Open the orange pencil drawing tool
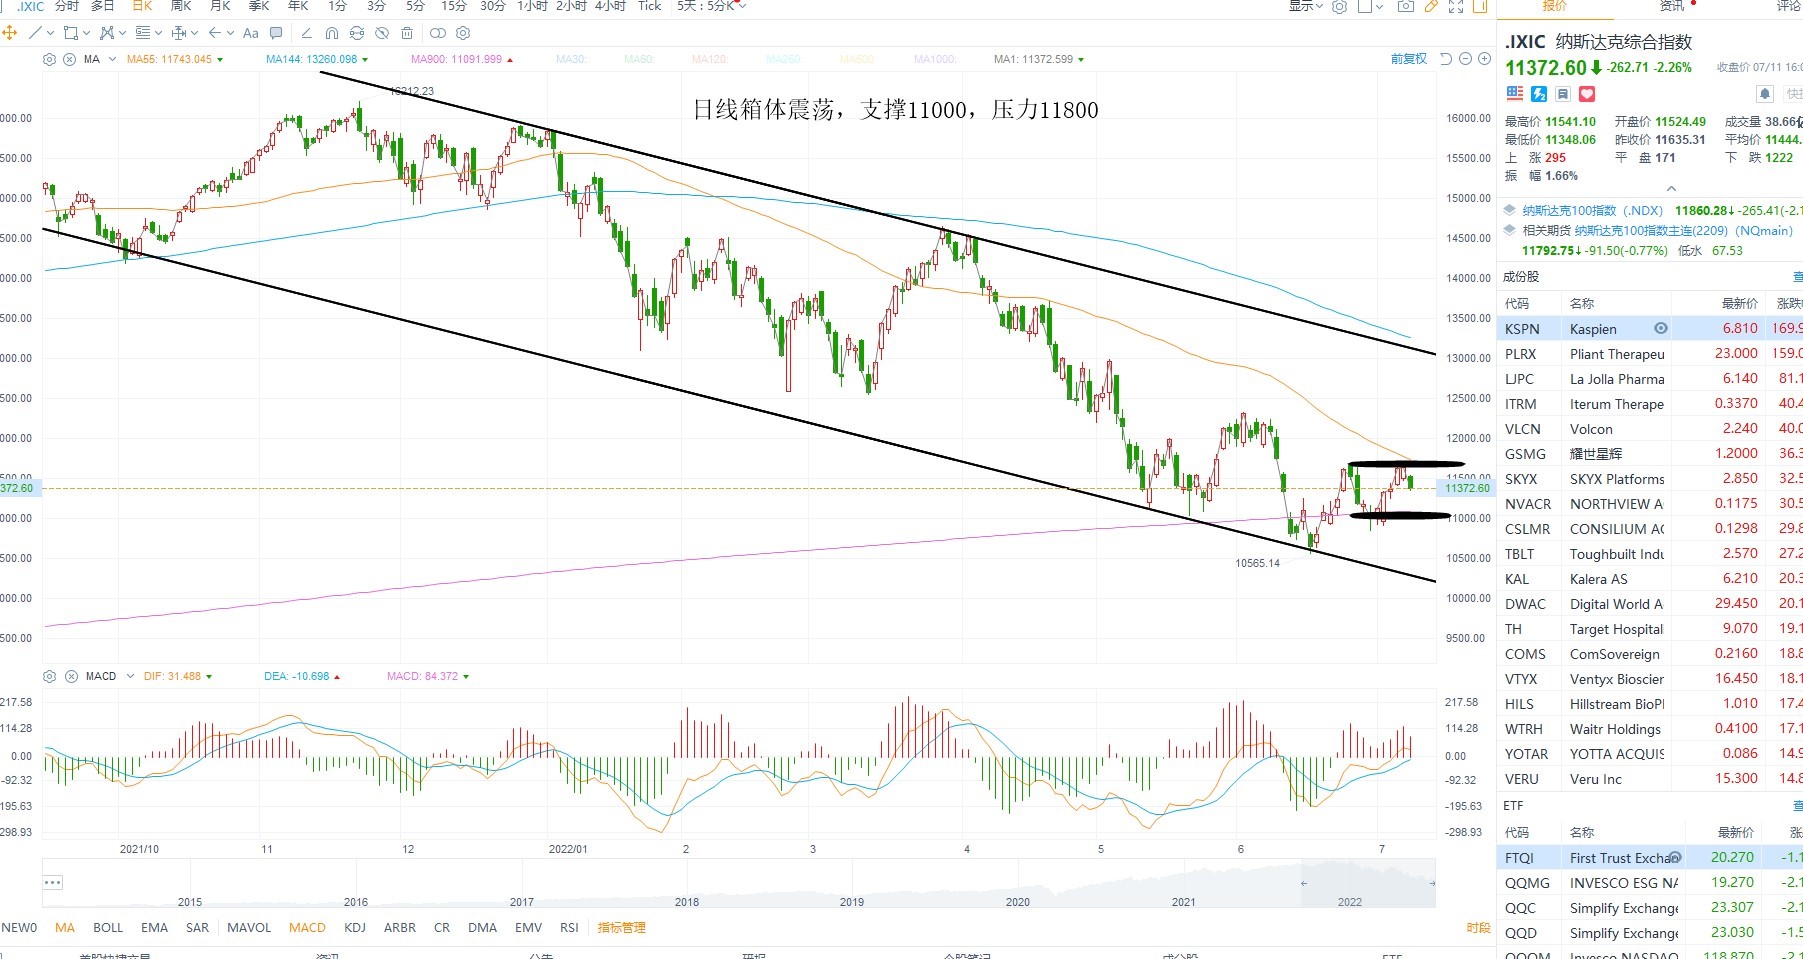The height and width of the screenshot is (959, 1803). (x=1431, y=6)
